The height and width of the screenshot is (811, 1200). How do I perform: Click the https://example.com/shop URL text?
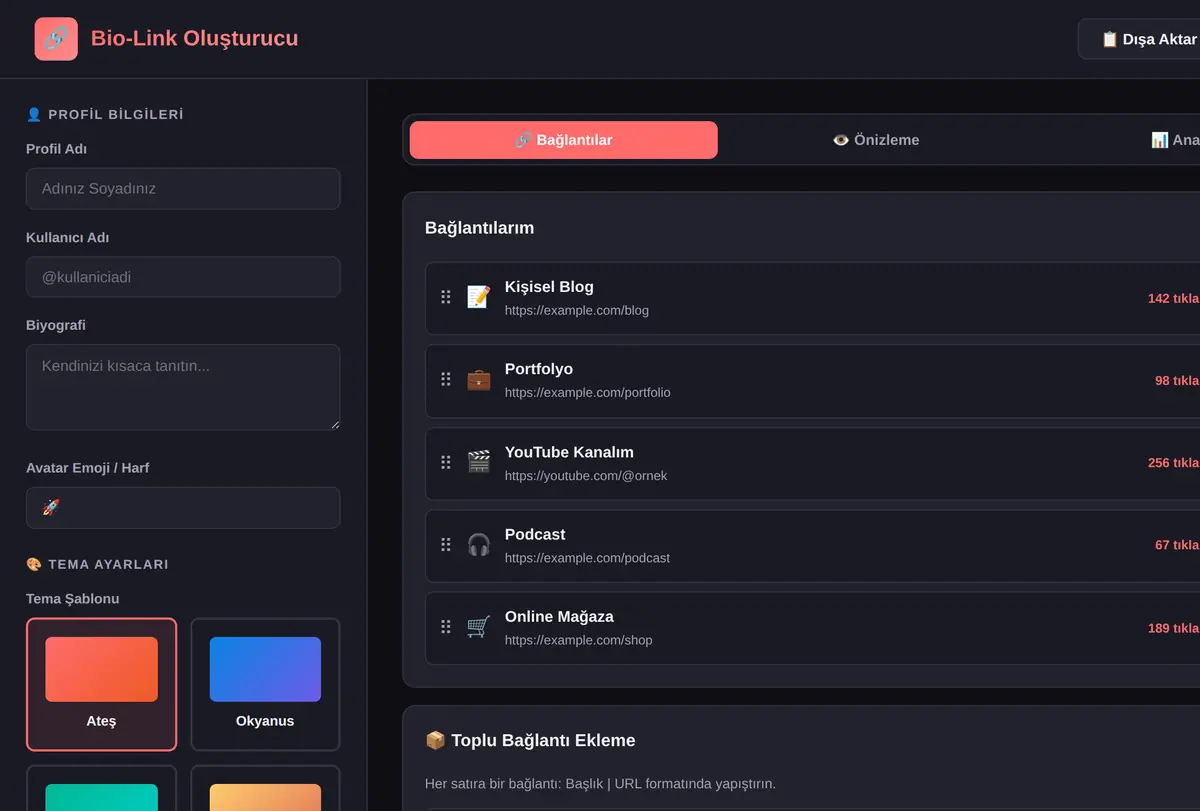(578, 640)
